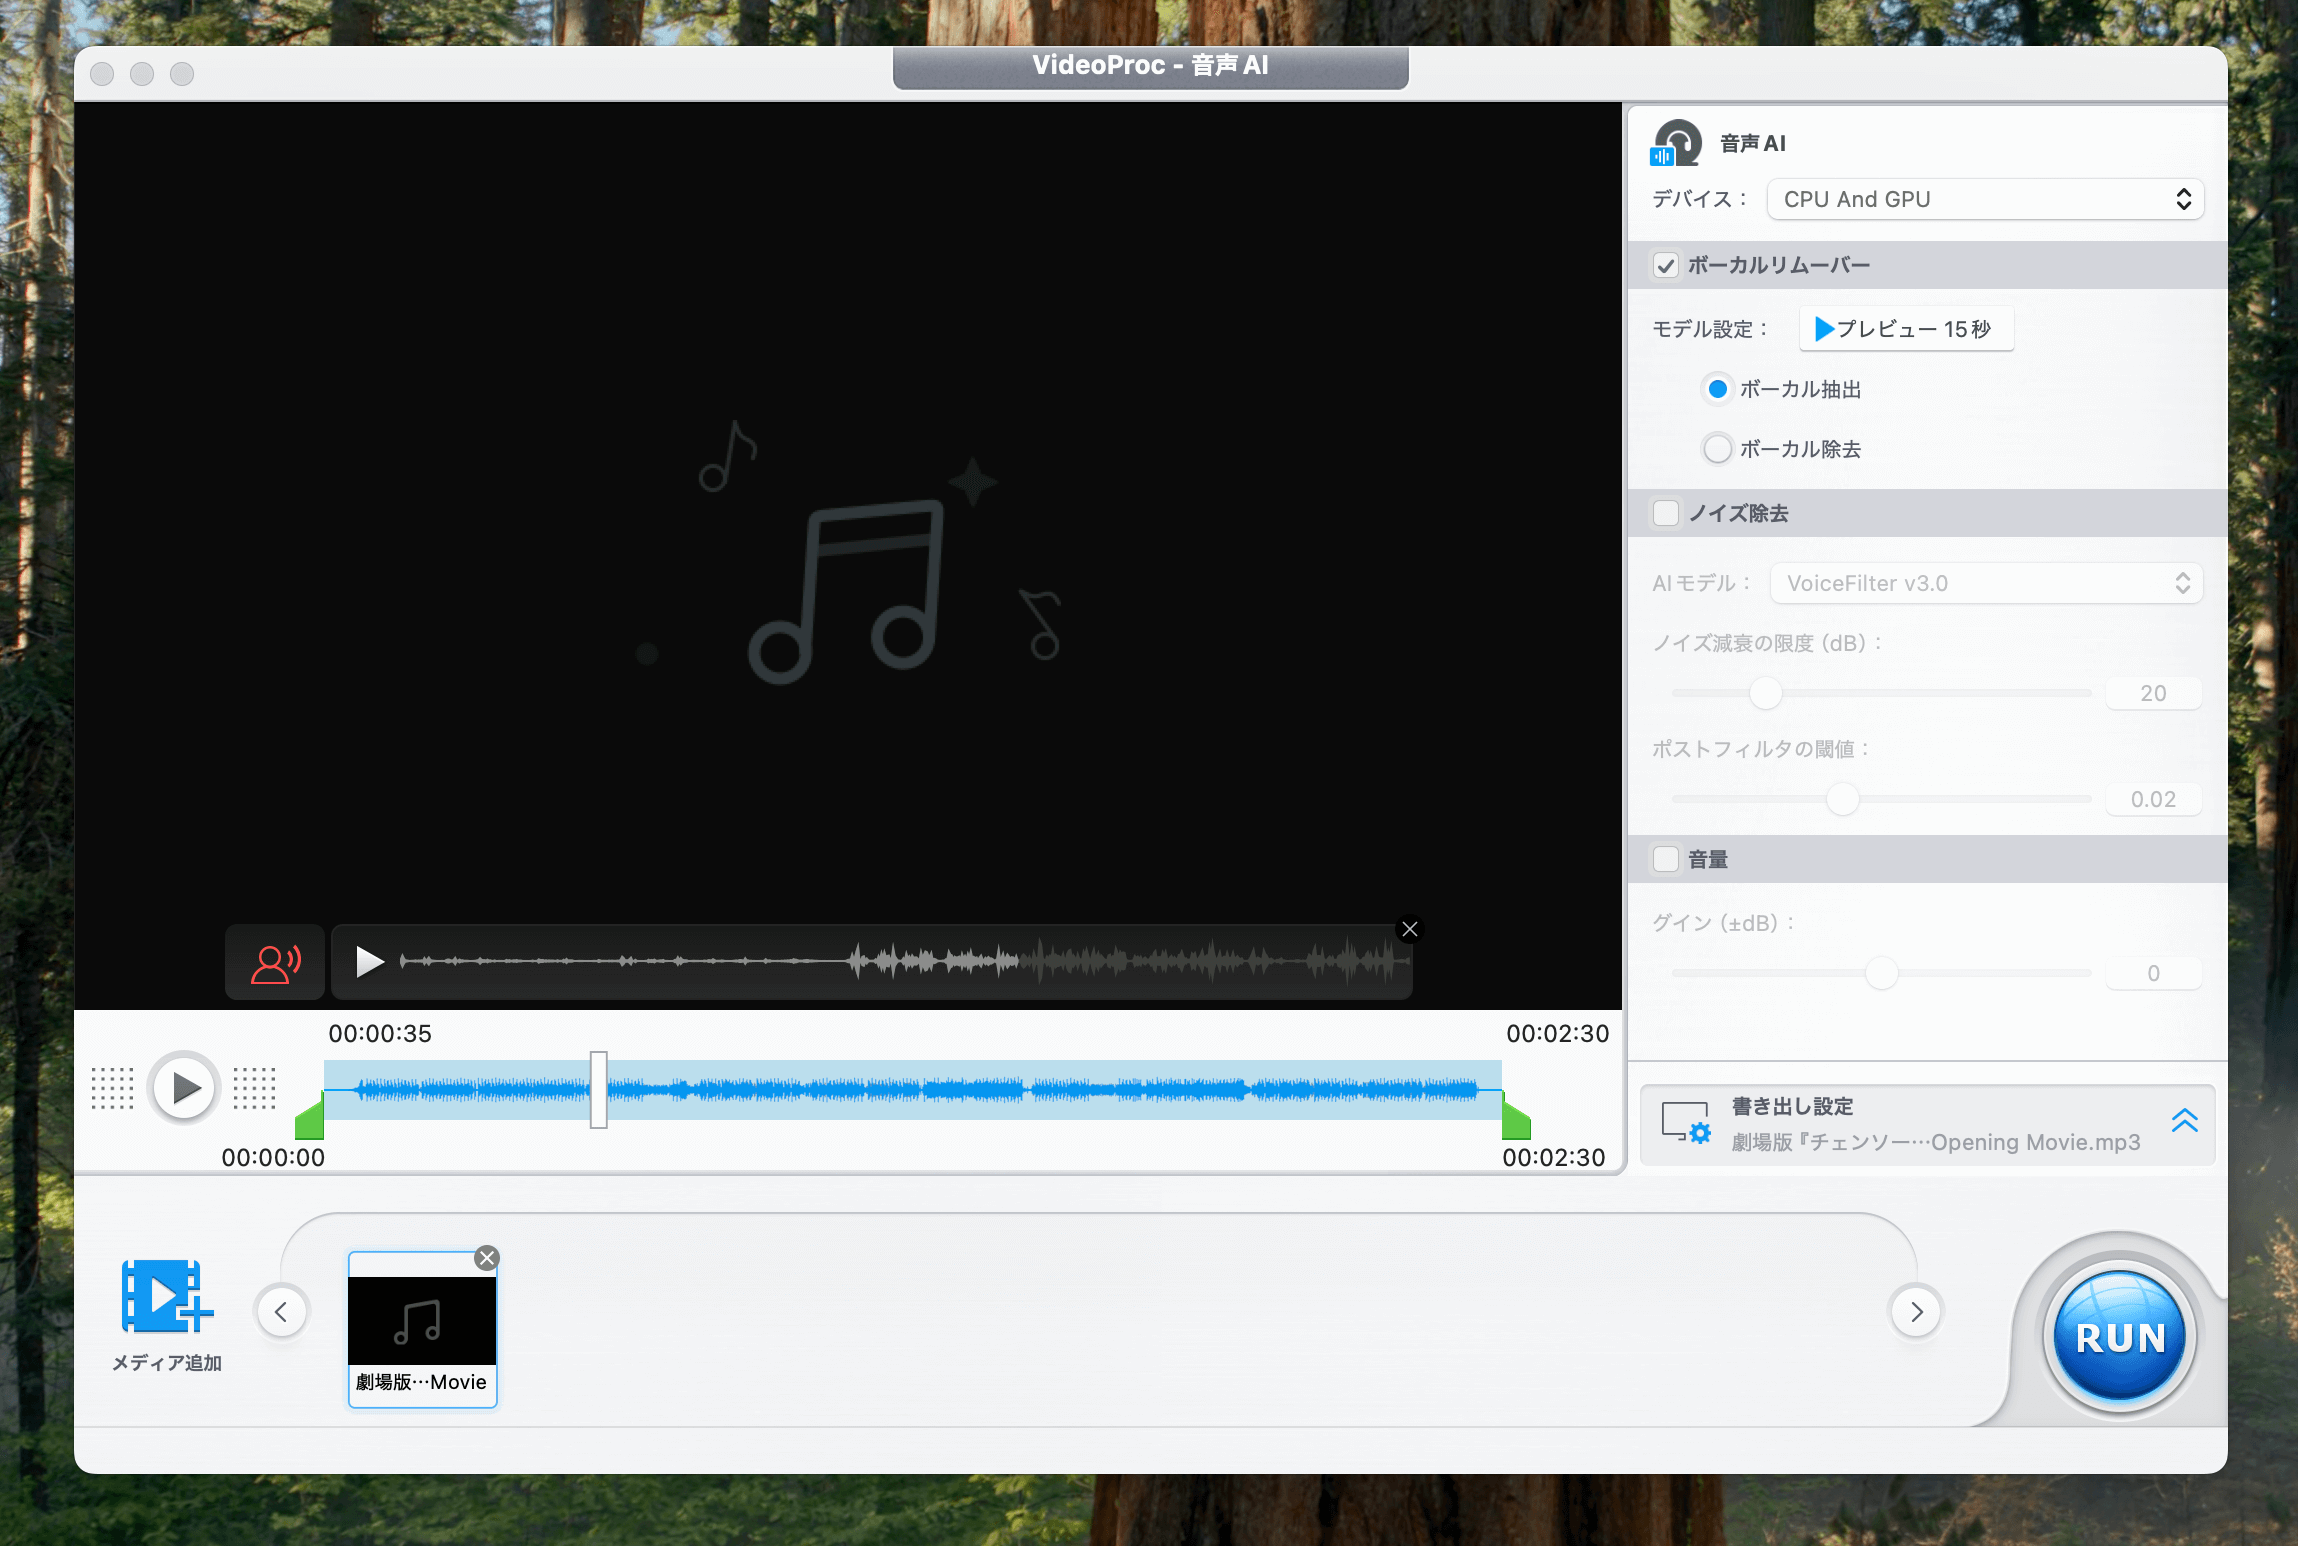Click the RUN button

coord(2120,1337)
